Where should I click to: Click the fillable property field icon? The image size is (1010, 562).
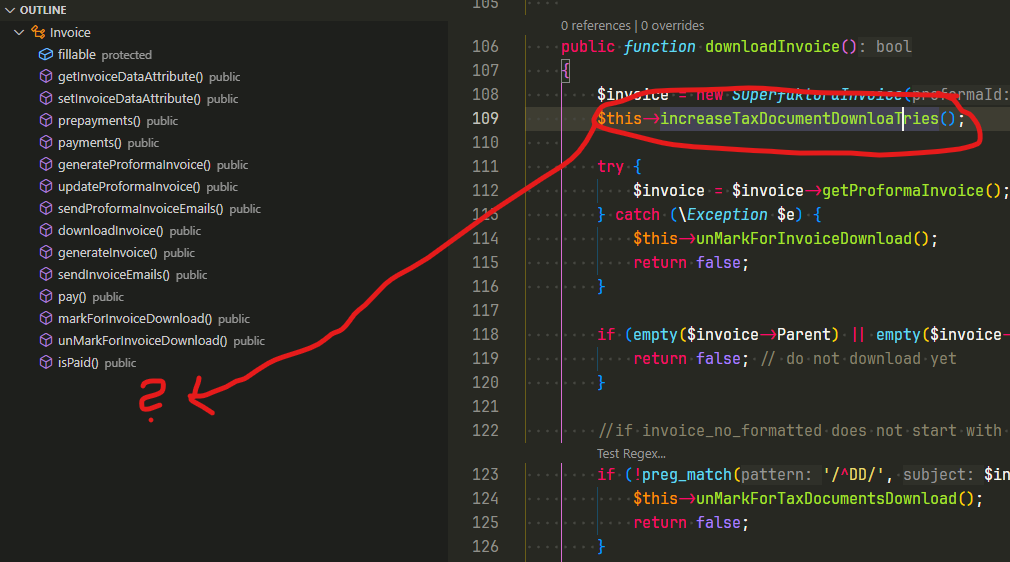pyautogui.click(x=46, y=55)
